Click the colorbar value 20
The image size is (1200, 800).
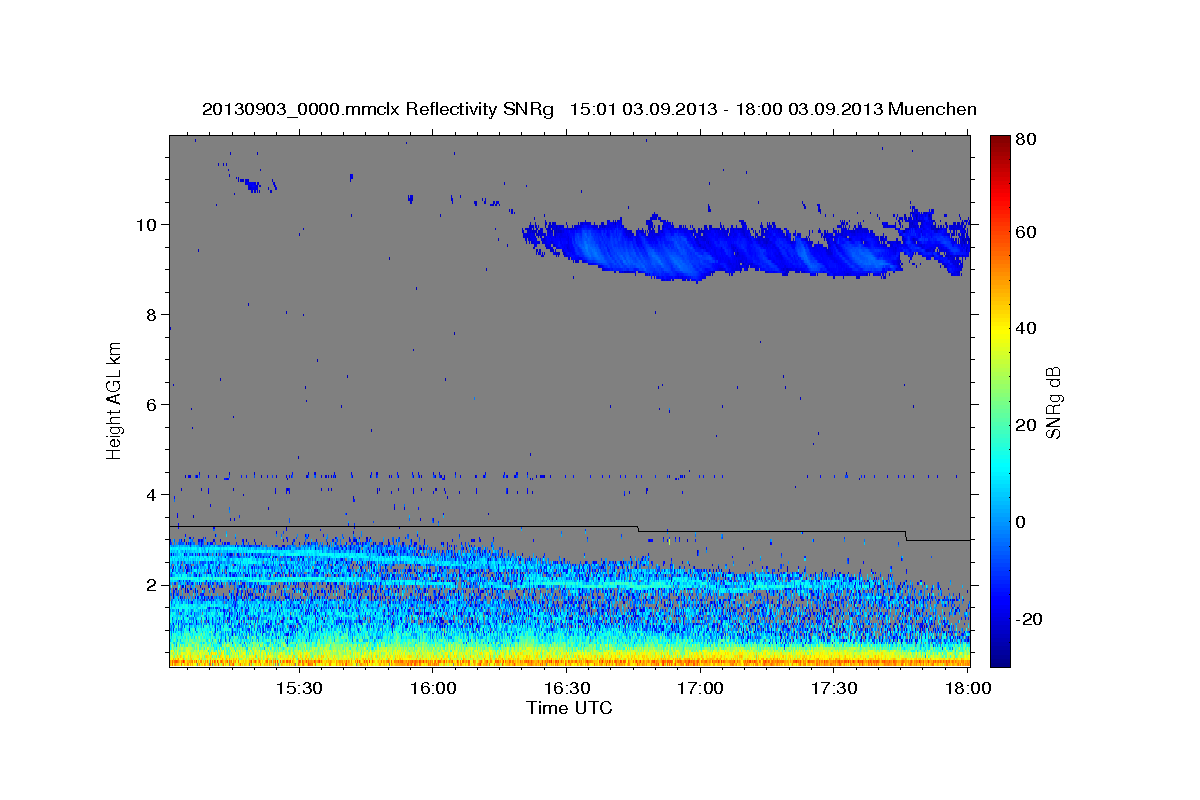(x=1024, y=425)
